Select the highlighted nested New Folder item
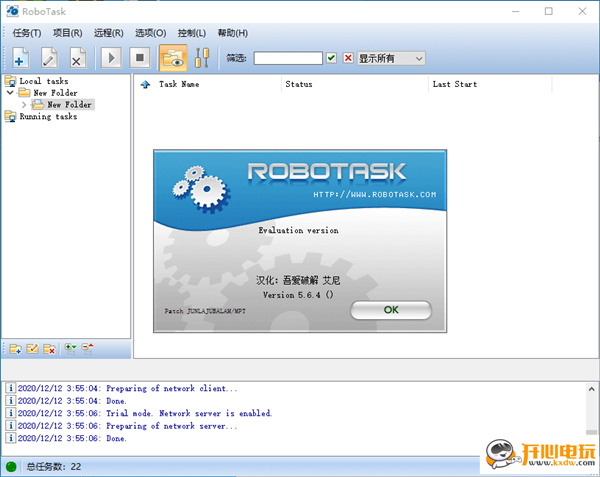600x477 pixels. 69,104
